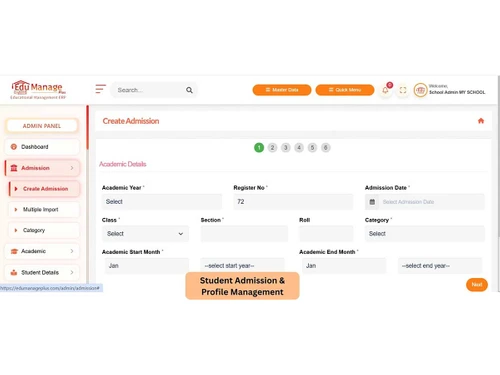Open Academic Start Month dropdown

tap(147, 266)
